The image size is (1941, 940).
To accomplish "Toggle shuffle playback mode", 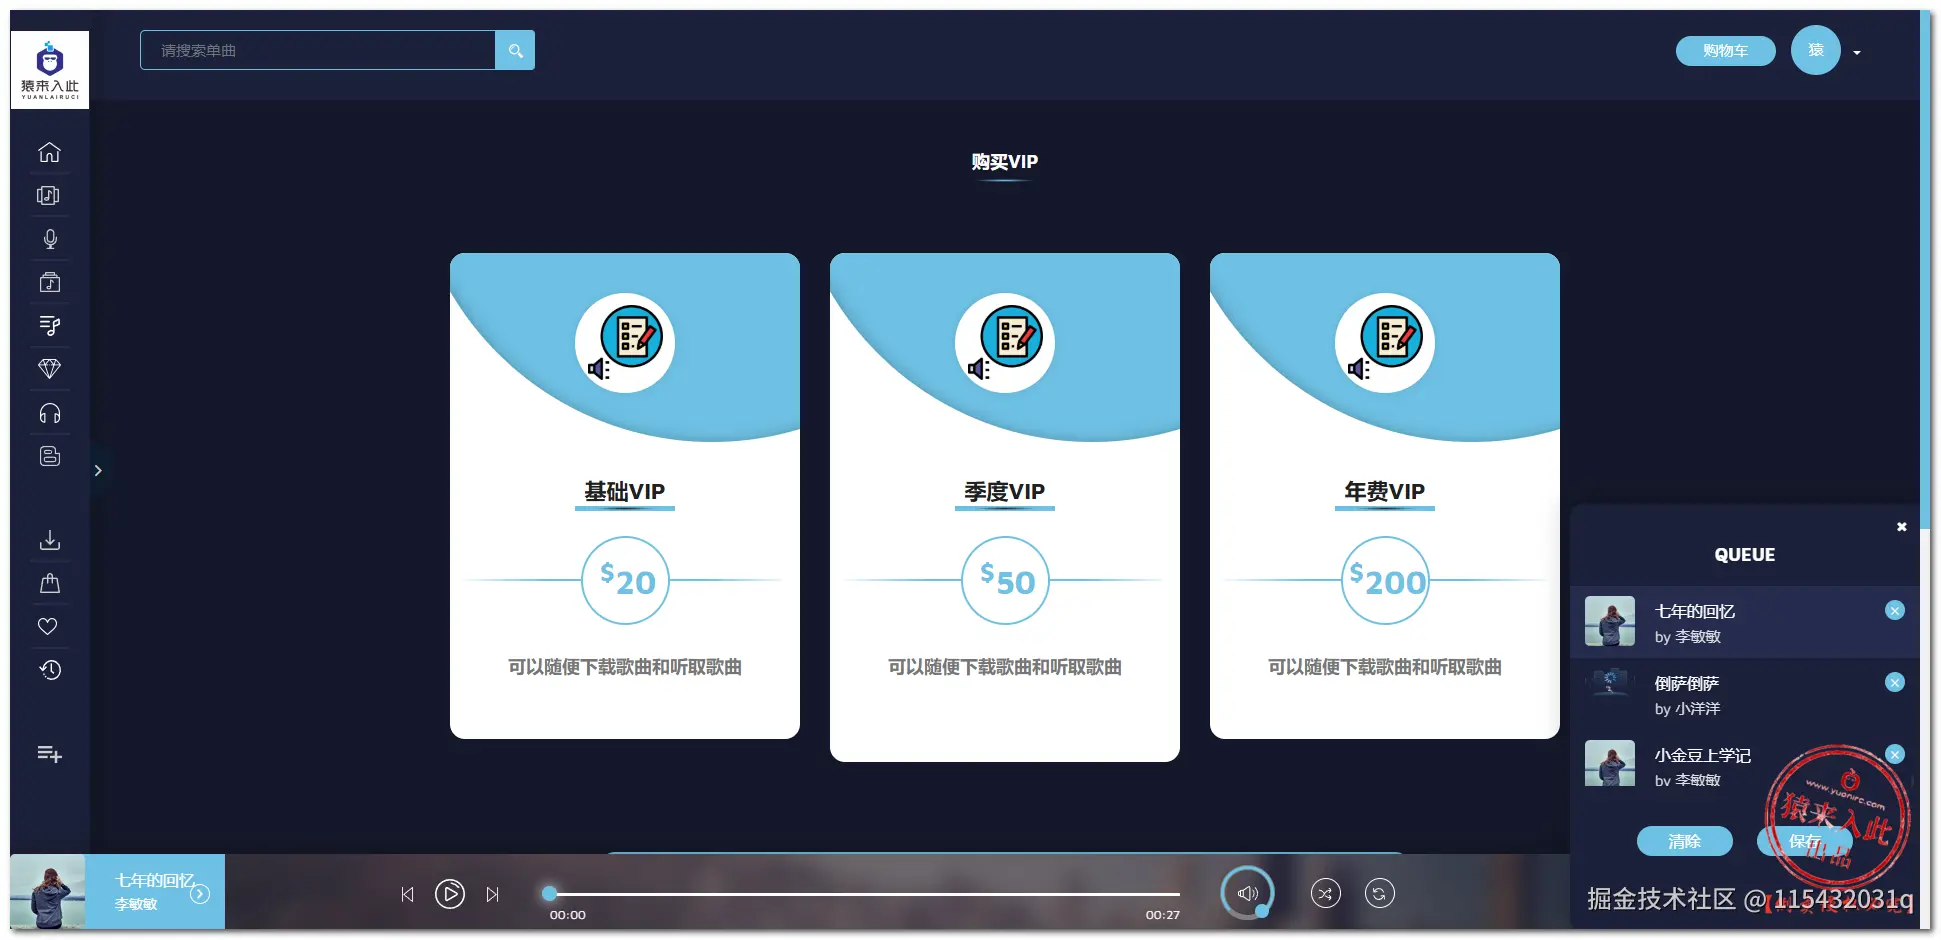I will pos(1325,893).
